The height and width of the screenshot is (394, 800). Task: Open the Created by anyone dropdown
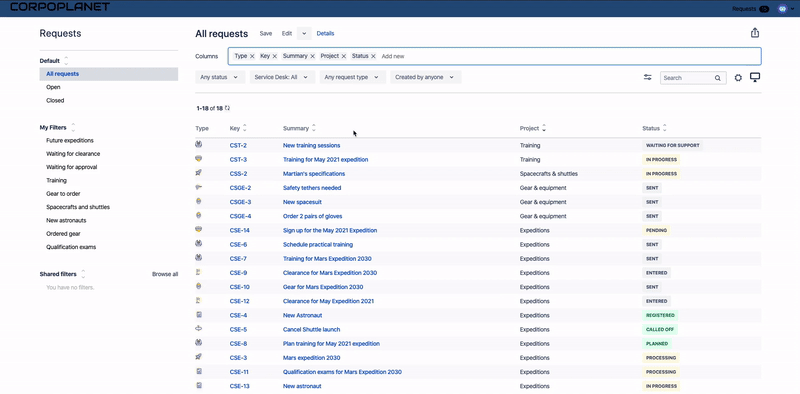click(426, 77)
